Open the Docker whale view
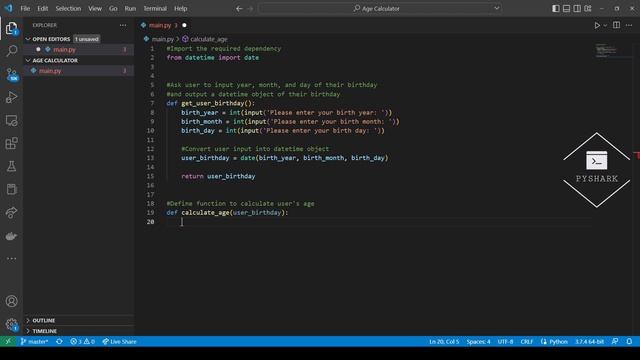640x360 pixels. tap(11, 236)
